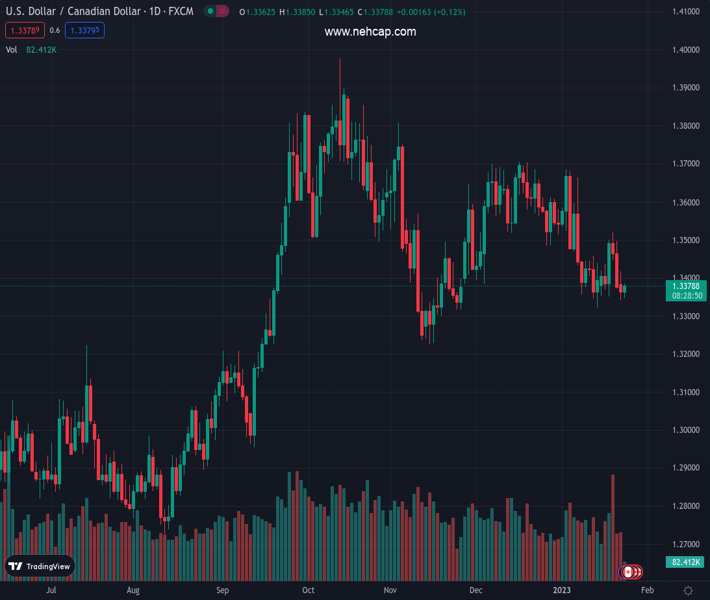The height and width of the screenshot is (600, 710).
Task: Click the Feb label on time axis
Action: click(647, 591)
